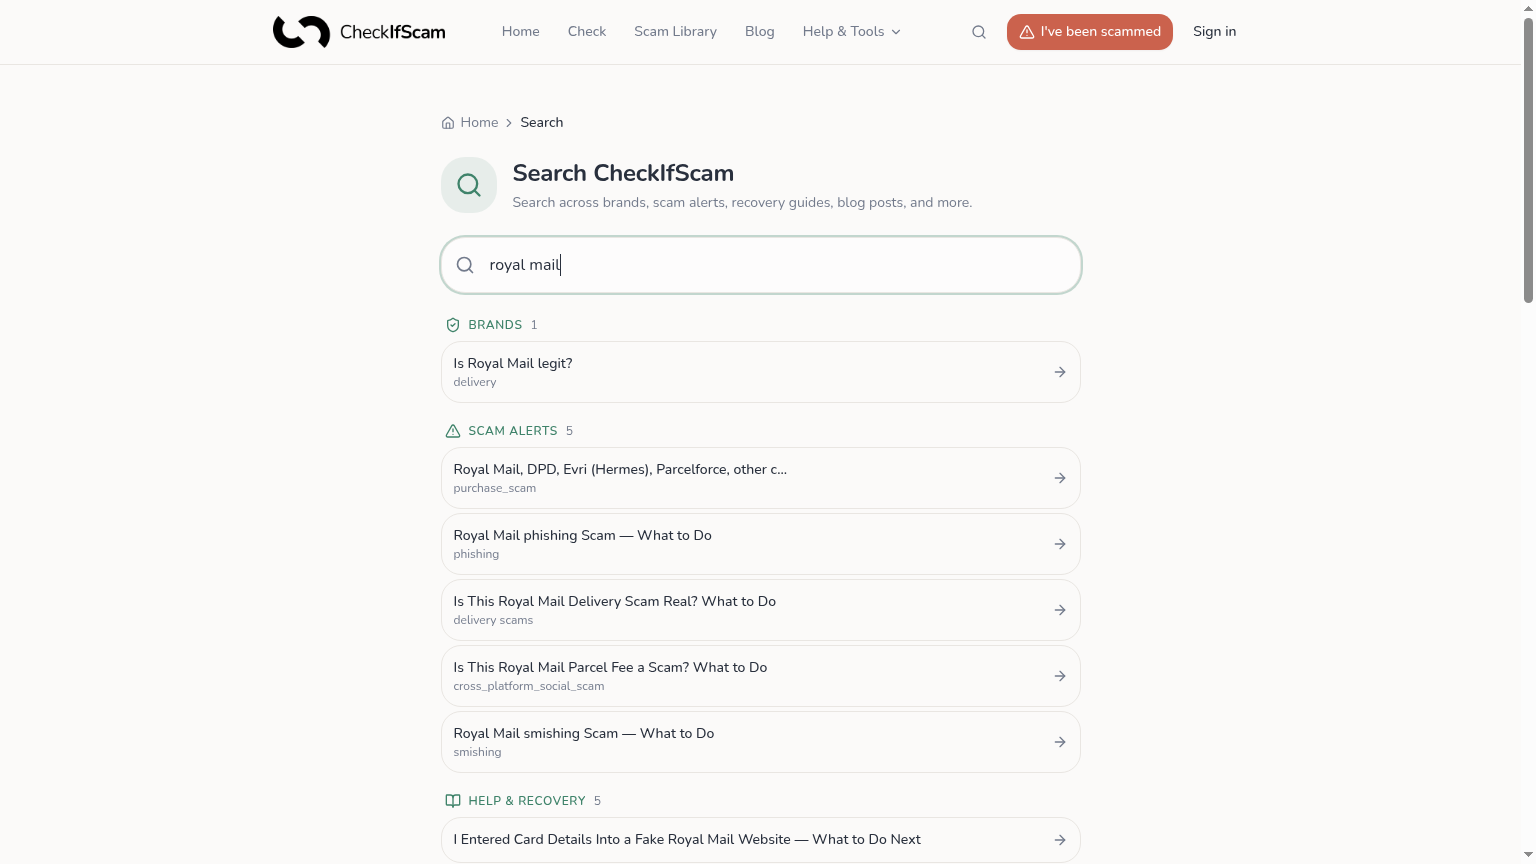Open the Is Royal Mail legit? result
The image size is (1536, 864).
(761, 372)
